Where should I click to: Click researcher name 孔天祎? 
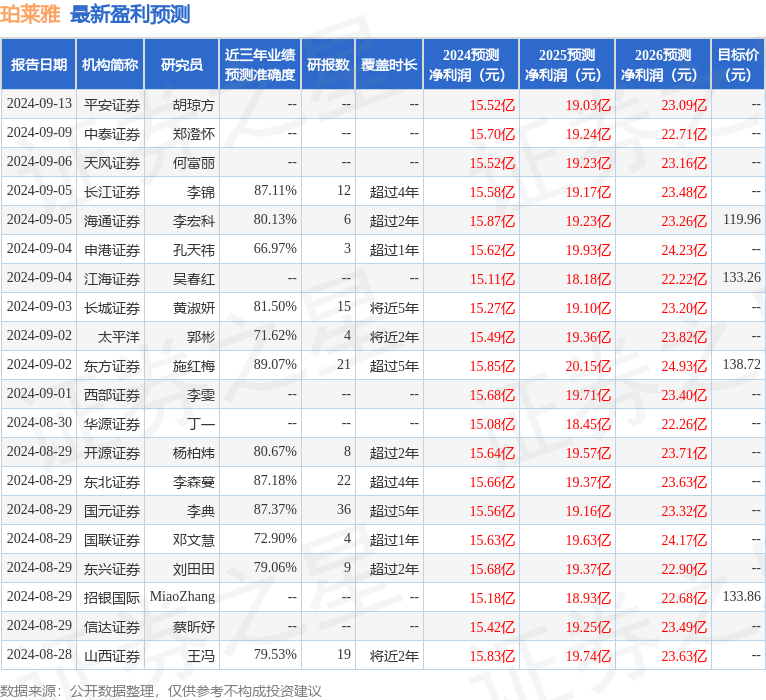(193, 250)
